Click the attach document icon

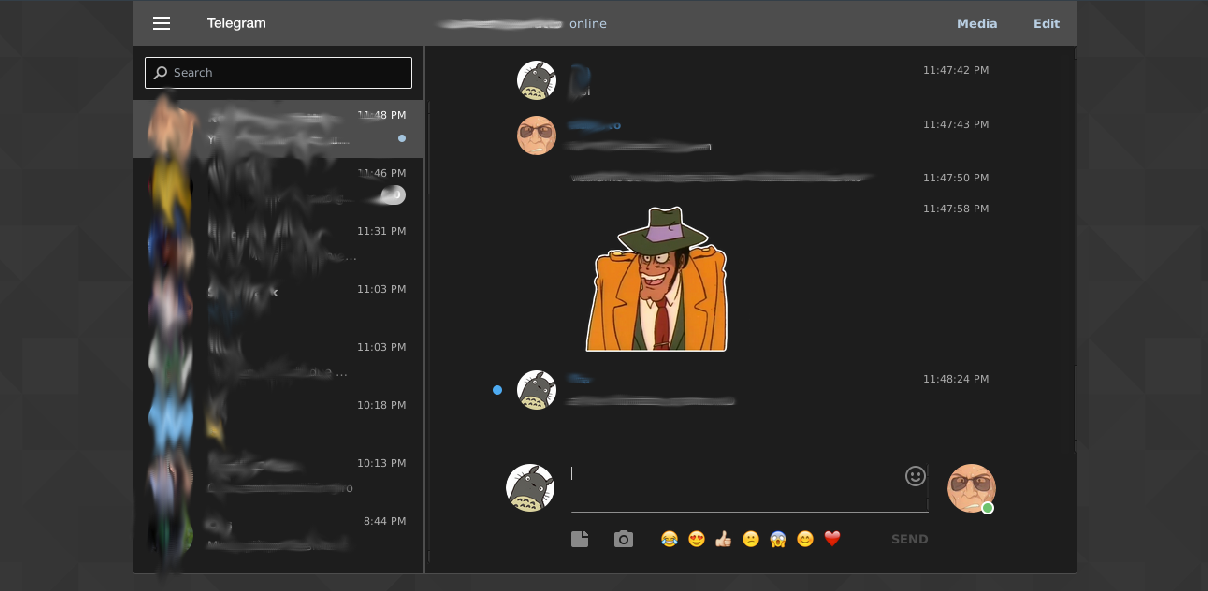pos(579,538)
